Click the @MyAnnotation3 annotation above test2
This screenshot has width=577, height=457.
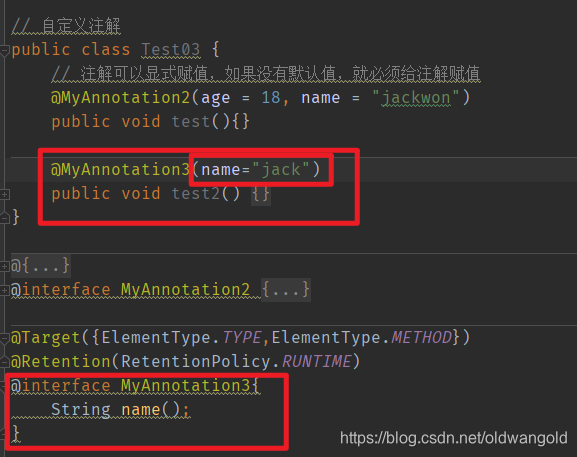[120, 170]
